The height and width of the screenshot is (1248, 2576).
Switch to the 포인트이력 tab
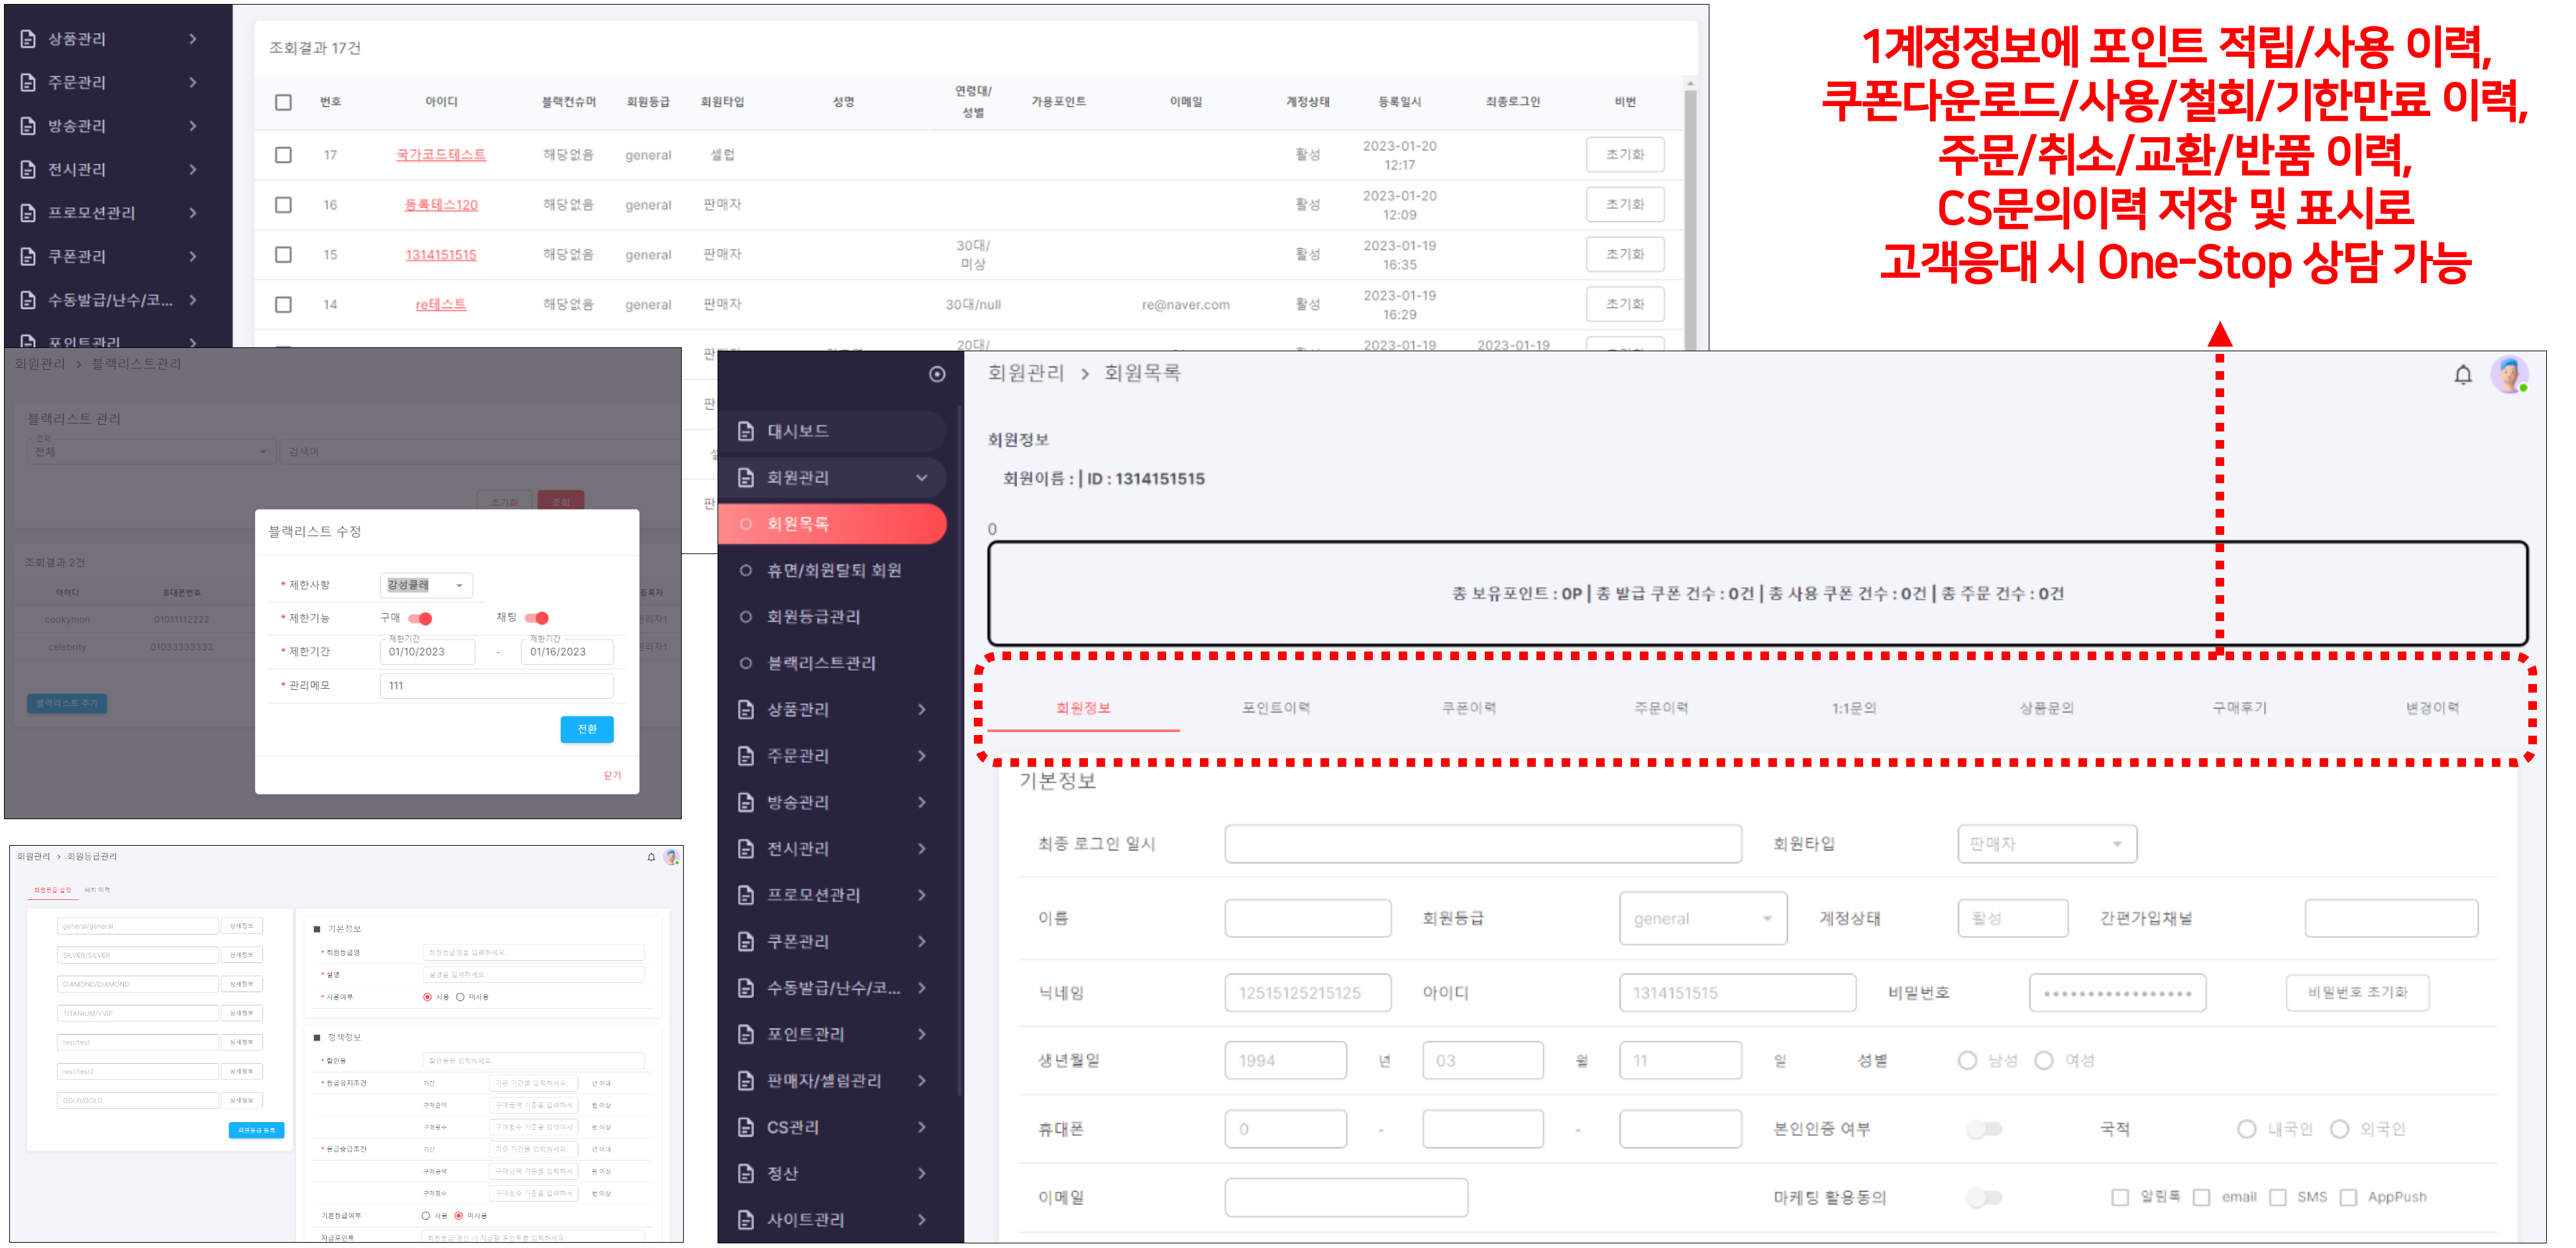tap(1276, 707)
